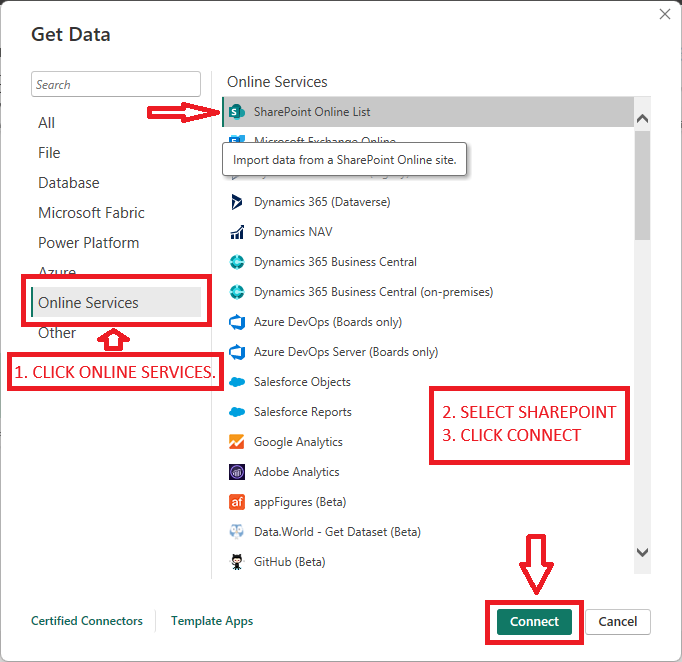Viewport: 682px width, 662px height.
Task: Click the appFigures orange icon
Action: (x=237, y=502)
